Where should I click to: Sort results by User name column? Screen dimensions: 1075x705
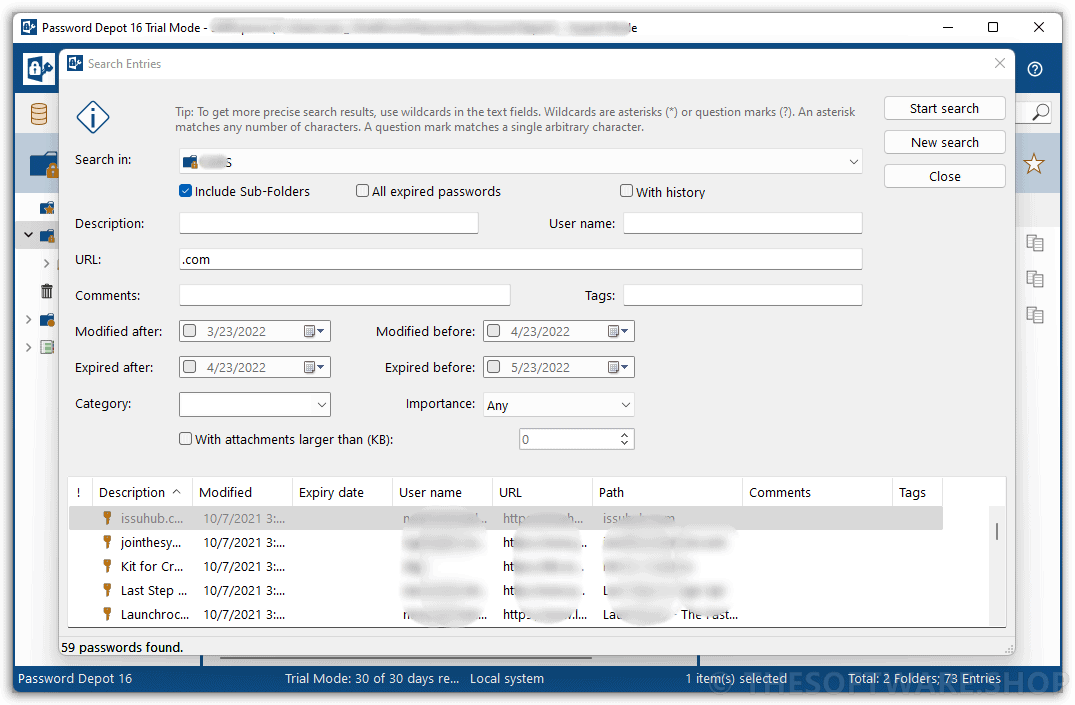click(x=442, y=492)
